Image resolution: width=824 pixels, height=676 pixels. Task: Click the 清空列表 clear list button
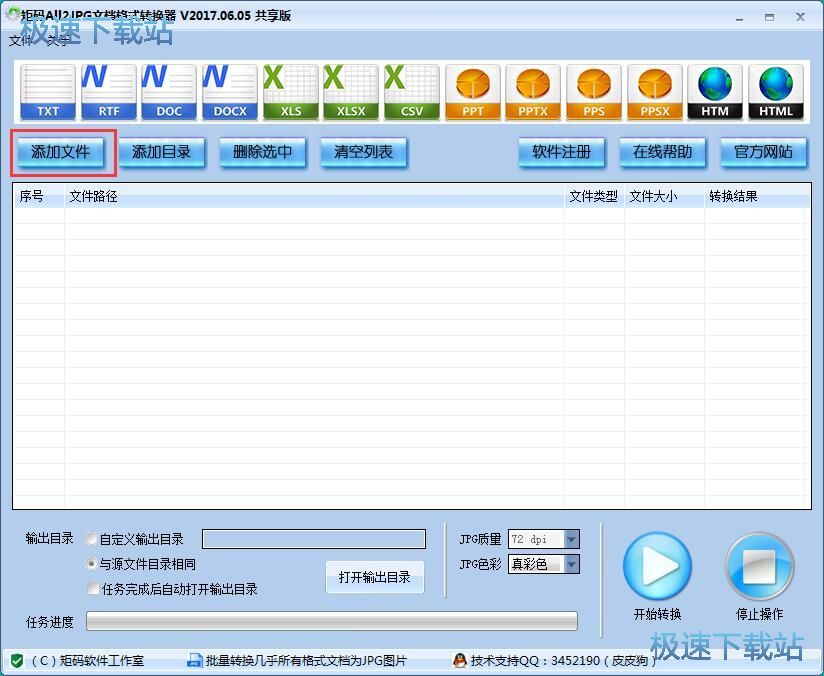pos(362,152)
